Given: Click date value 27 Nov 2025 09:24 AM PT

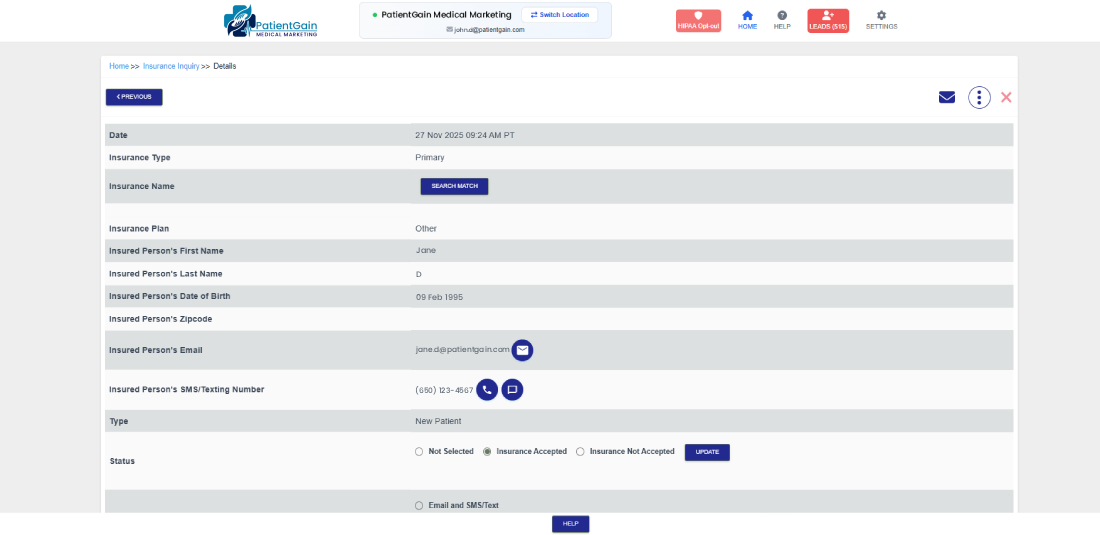Looking at the screenshot, I should click(x=465, y=135).
